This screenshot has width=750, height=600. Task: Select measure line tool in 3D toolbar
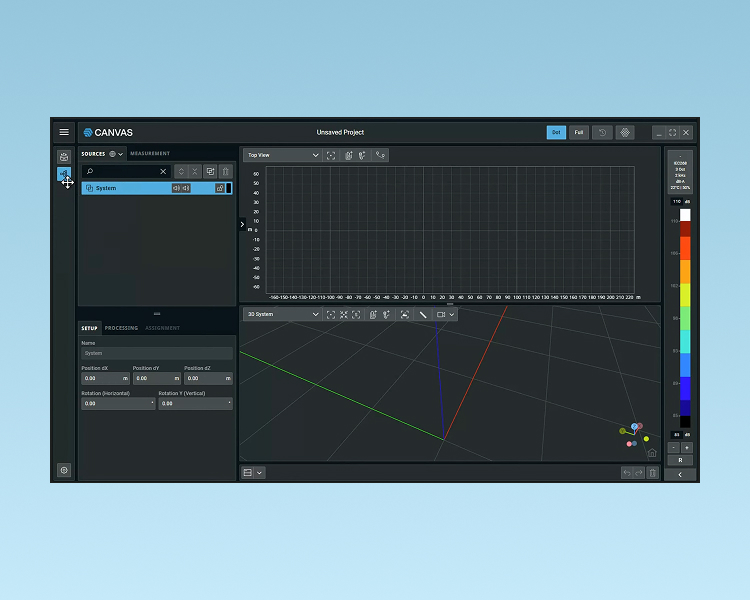coord(423,314)
